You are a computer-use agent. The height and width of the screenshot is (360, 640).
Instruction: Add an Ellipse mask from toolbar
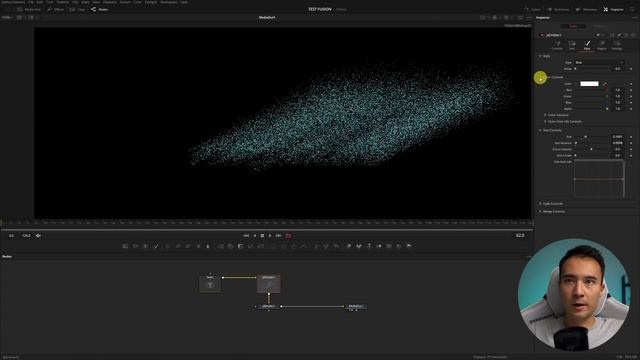[x=283, y=246]
